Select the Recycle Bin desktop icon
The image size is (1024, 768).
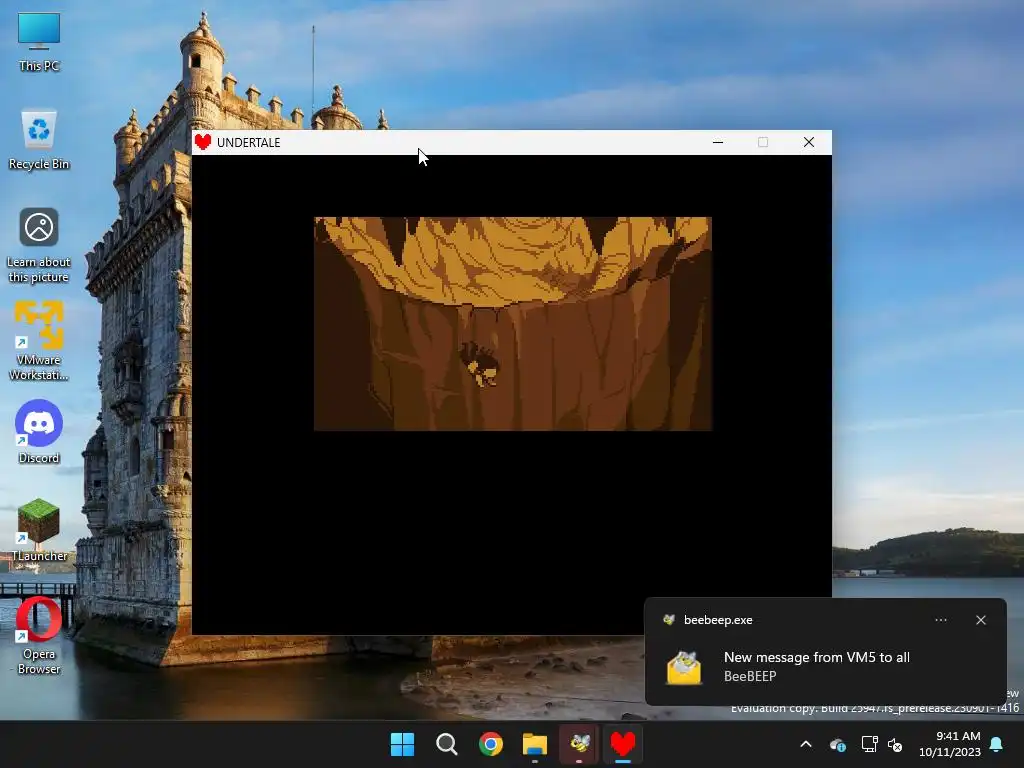coord(39,139)
